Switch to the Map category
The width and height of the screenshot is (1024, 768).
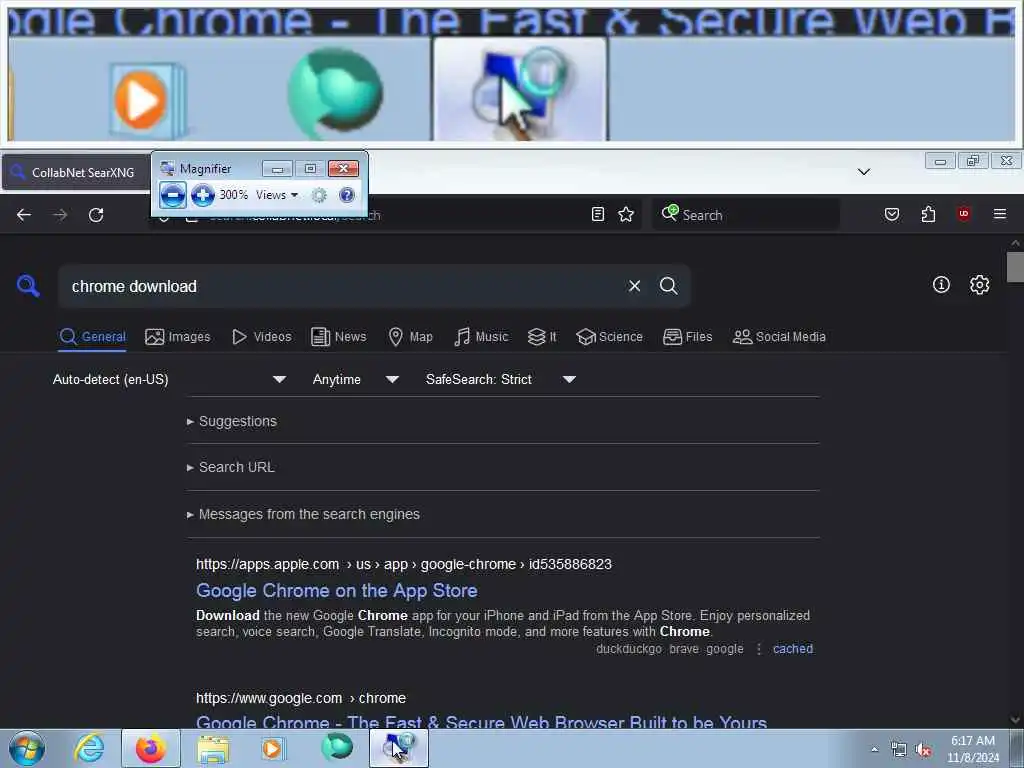[x=411, y=337]
